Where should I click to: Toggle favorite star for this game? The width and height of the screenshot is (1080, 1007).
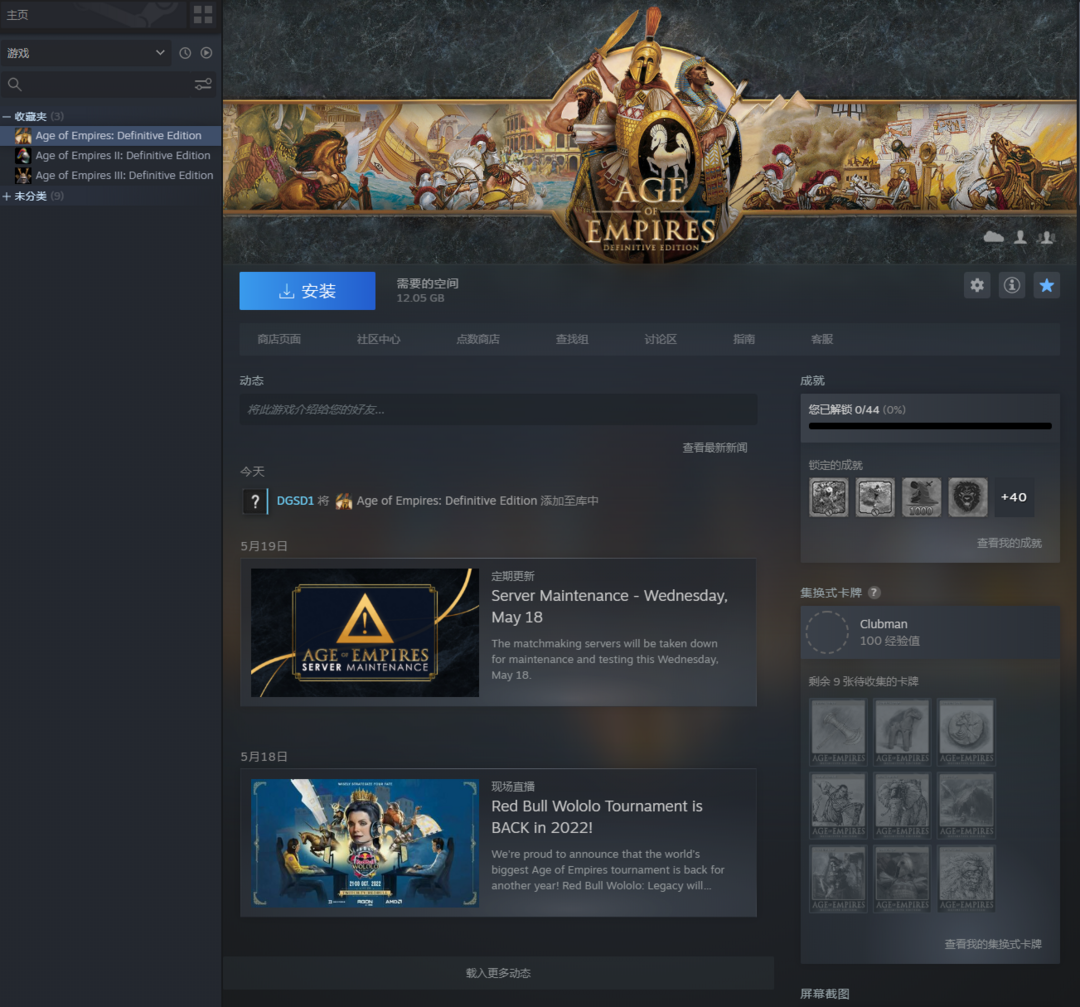point(1046,286)
